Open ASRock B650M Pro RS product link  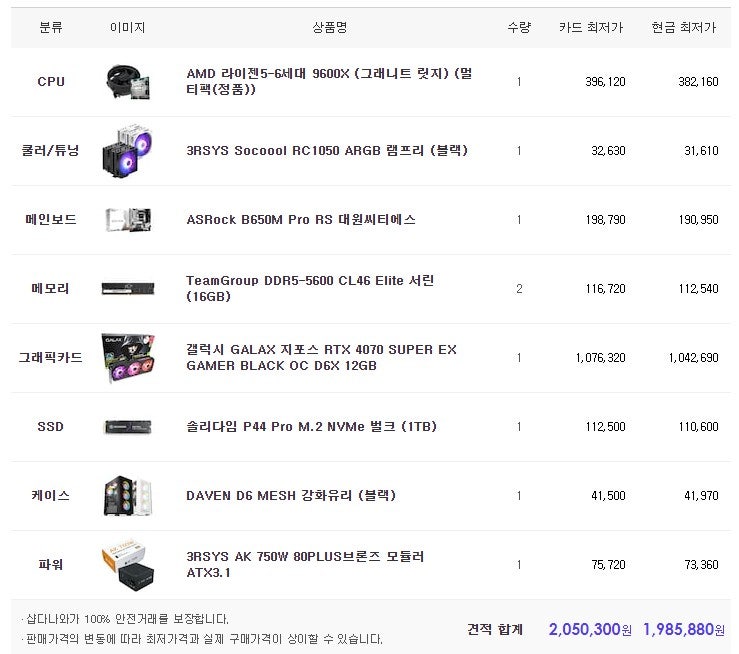tap(301, 220)
